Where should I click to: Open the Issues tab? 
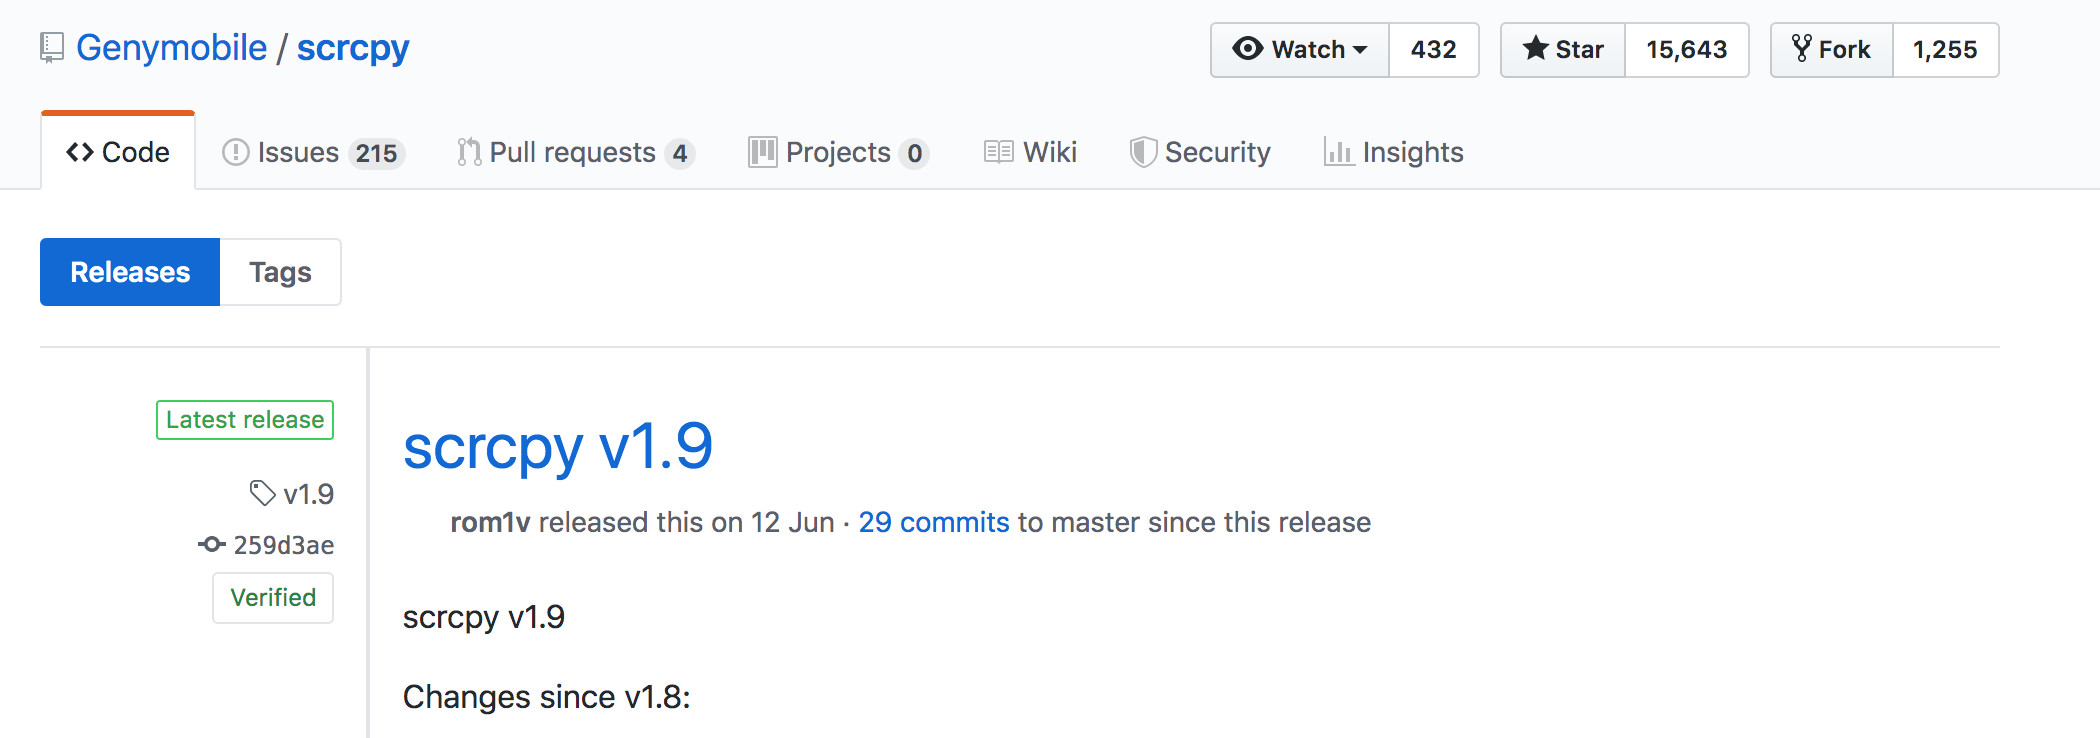coord(312,152)
